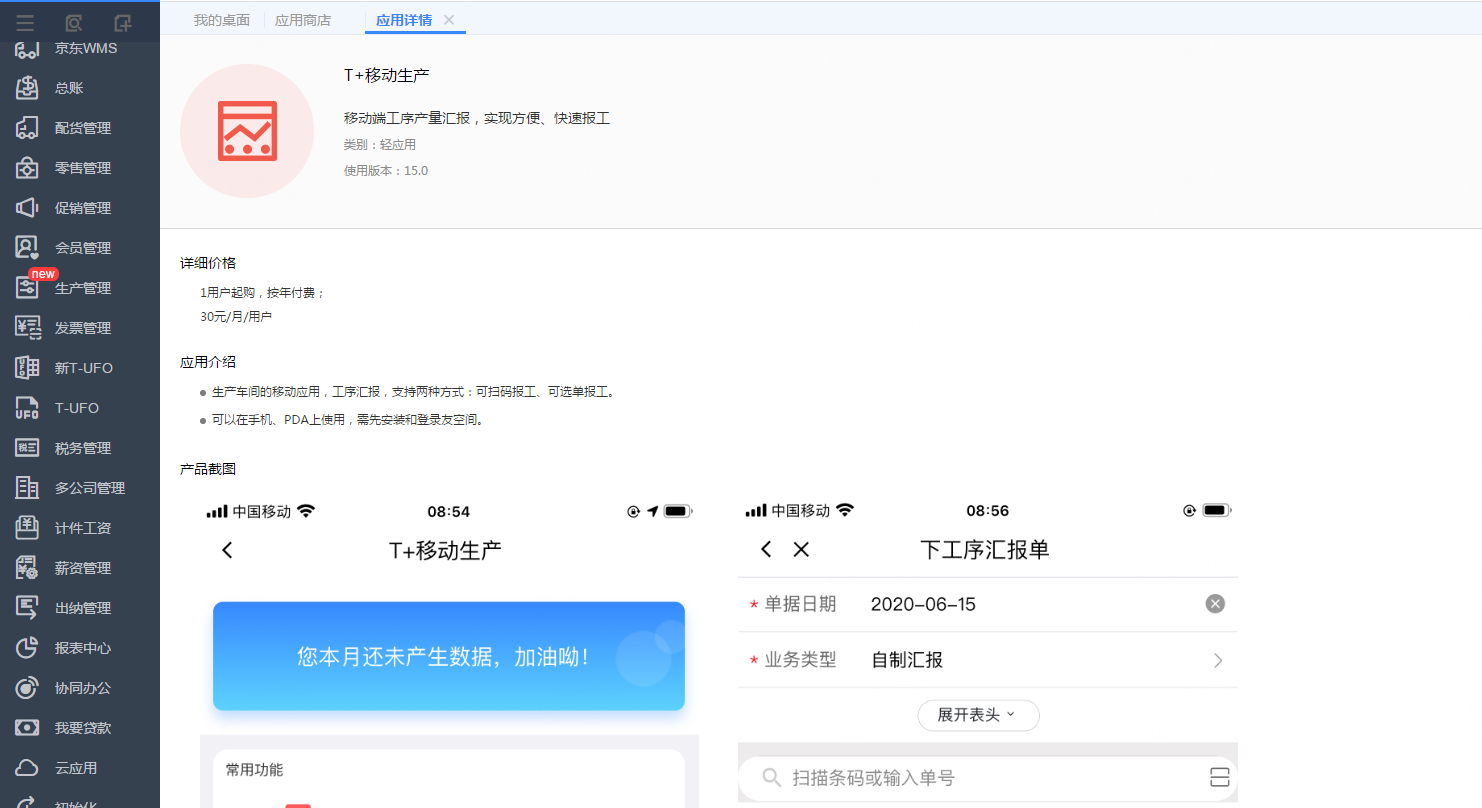1482x808 pixels.
Task: Click the 云应用 cloud icon
Action: coord(27,768)
